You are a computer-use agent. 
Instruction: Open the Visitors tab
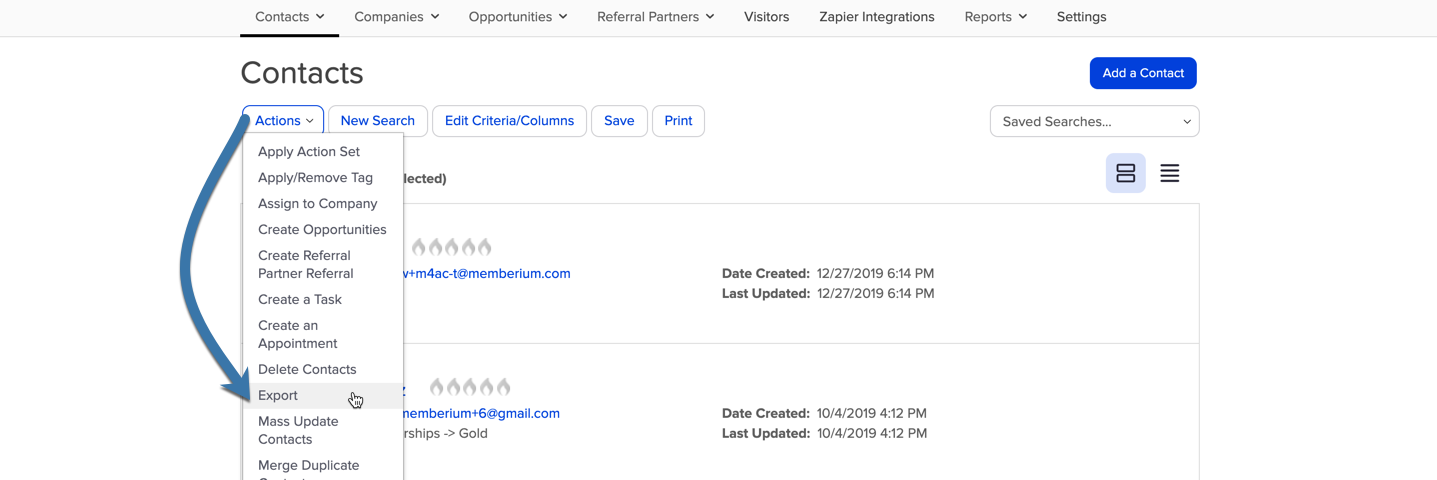pos(766,17)
